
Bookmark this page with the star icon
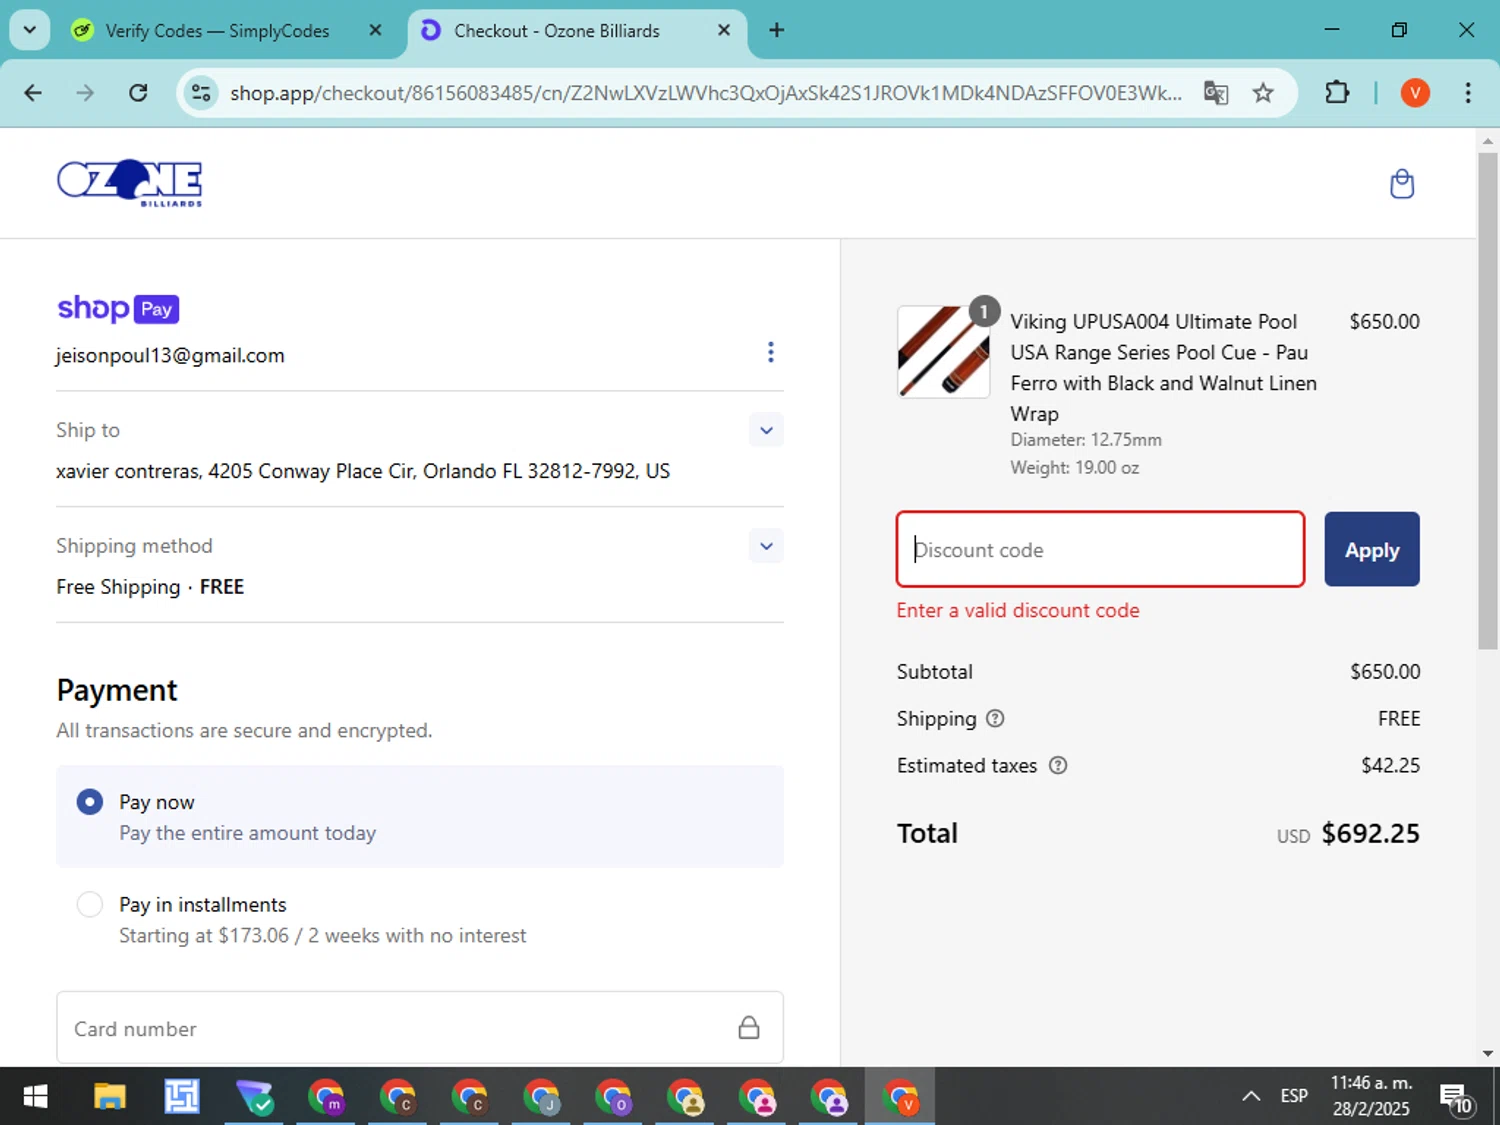[x=1263, y=93]
